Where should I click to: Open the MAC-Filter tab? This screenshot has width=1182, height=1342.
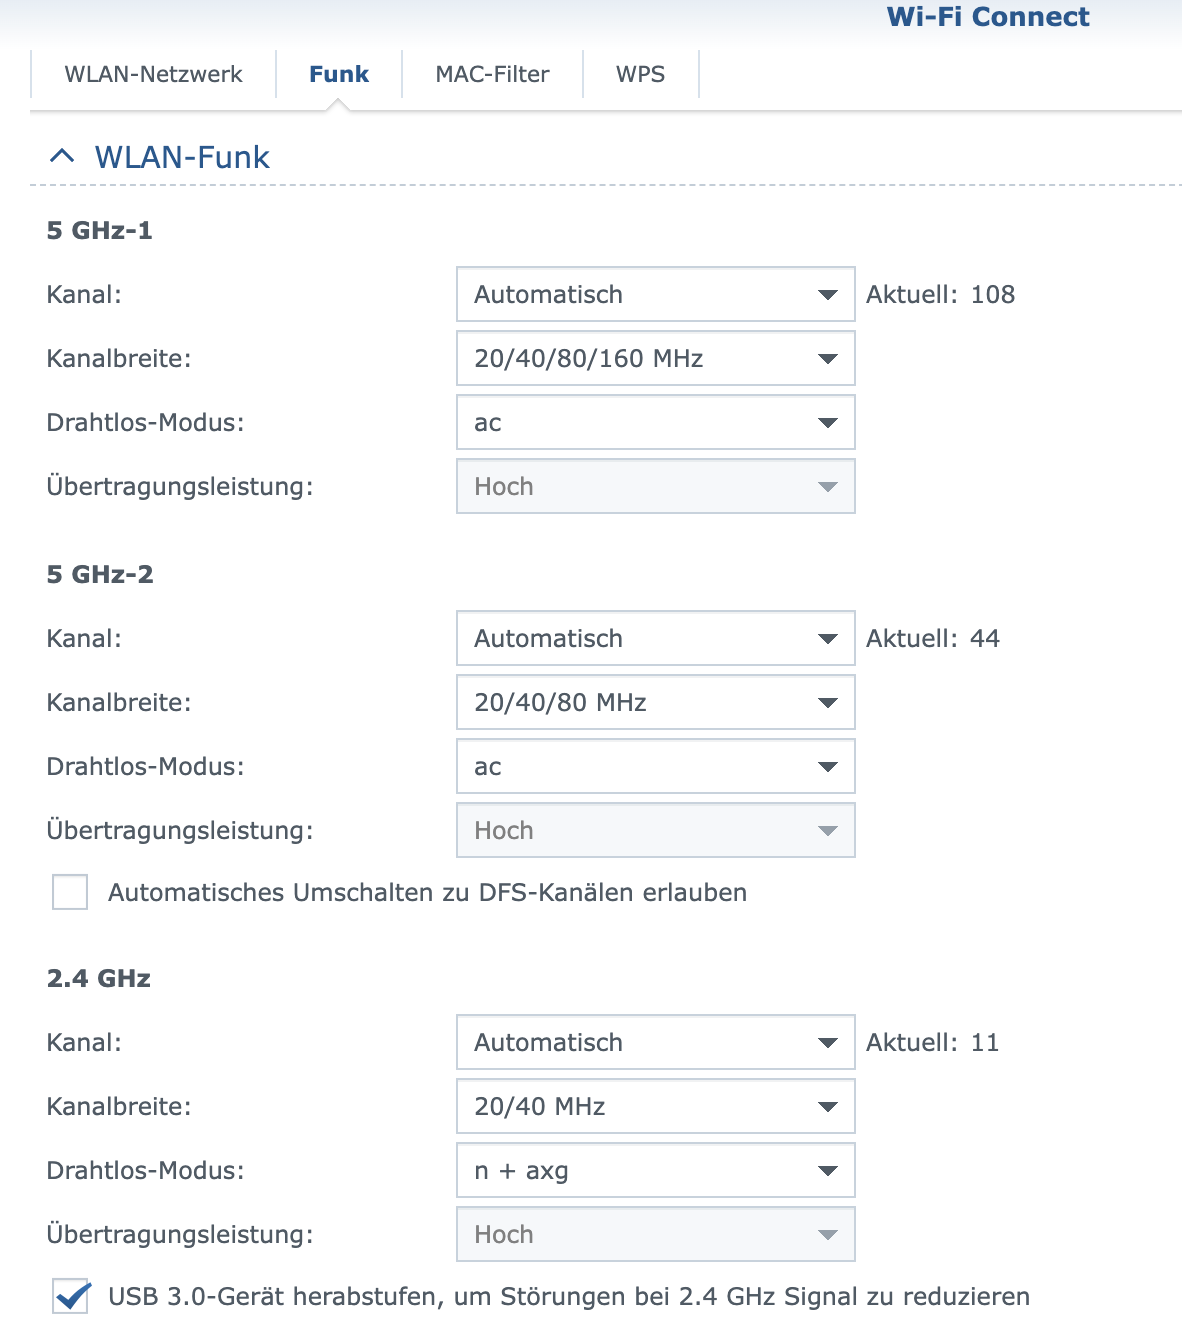pos(492,75)
